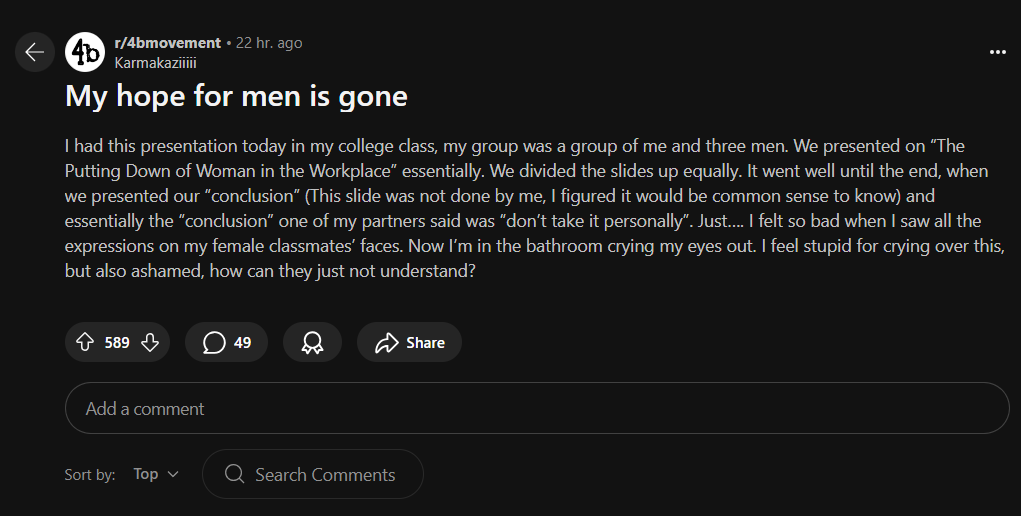Viewport: 1021px width, 516px height.
Task: Click the back arrow button
Action: (34, 52)
